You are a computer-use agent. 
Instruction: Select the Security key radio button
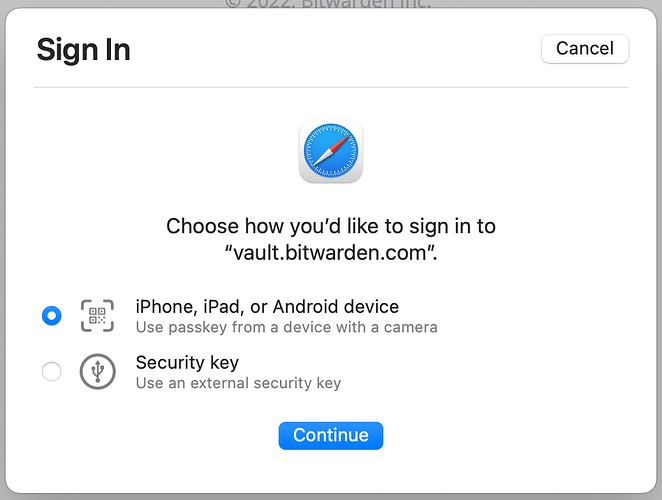click(x=52, y=372)
